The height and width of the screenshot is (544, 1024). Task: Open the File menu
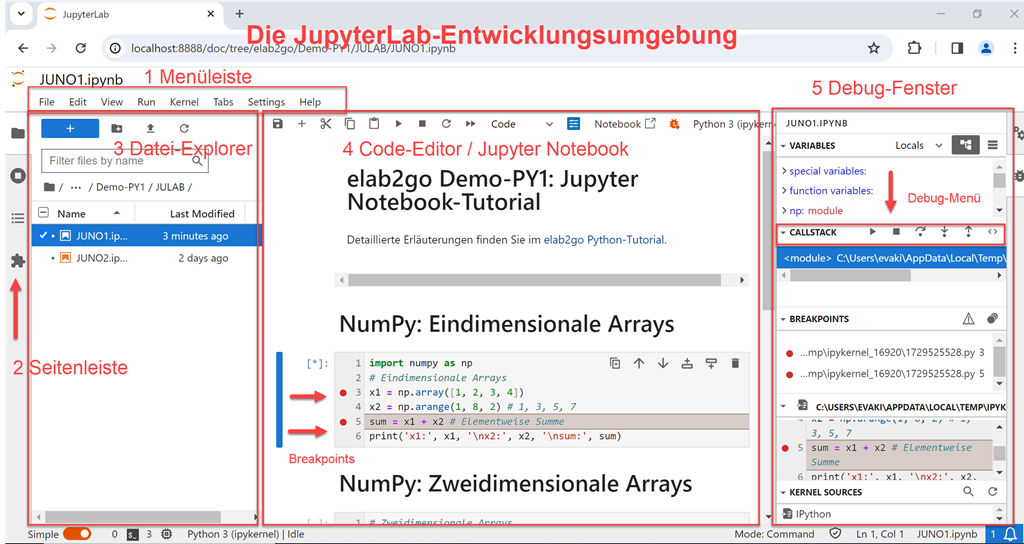click(x=46, y=102)
